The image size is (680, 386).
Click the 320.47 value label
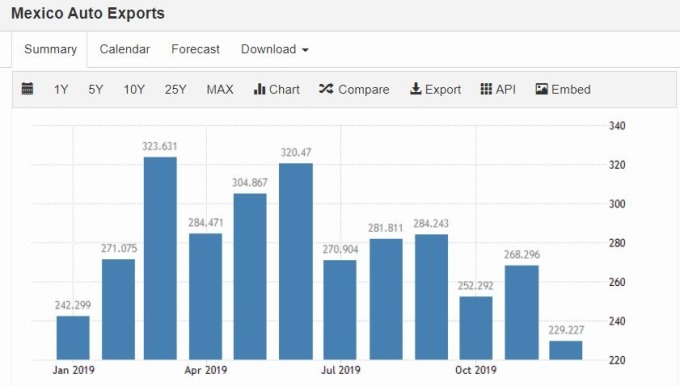(296, 153)
